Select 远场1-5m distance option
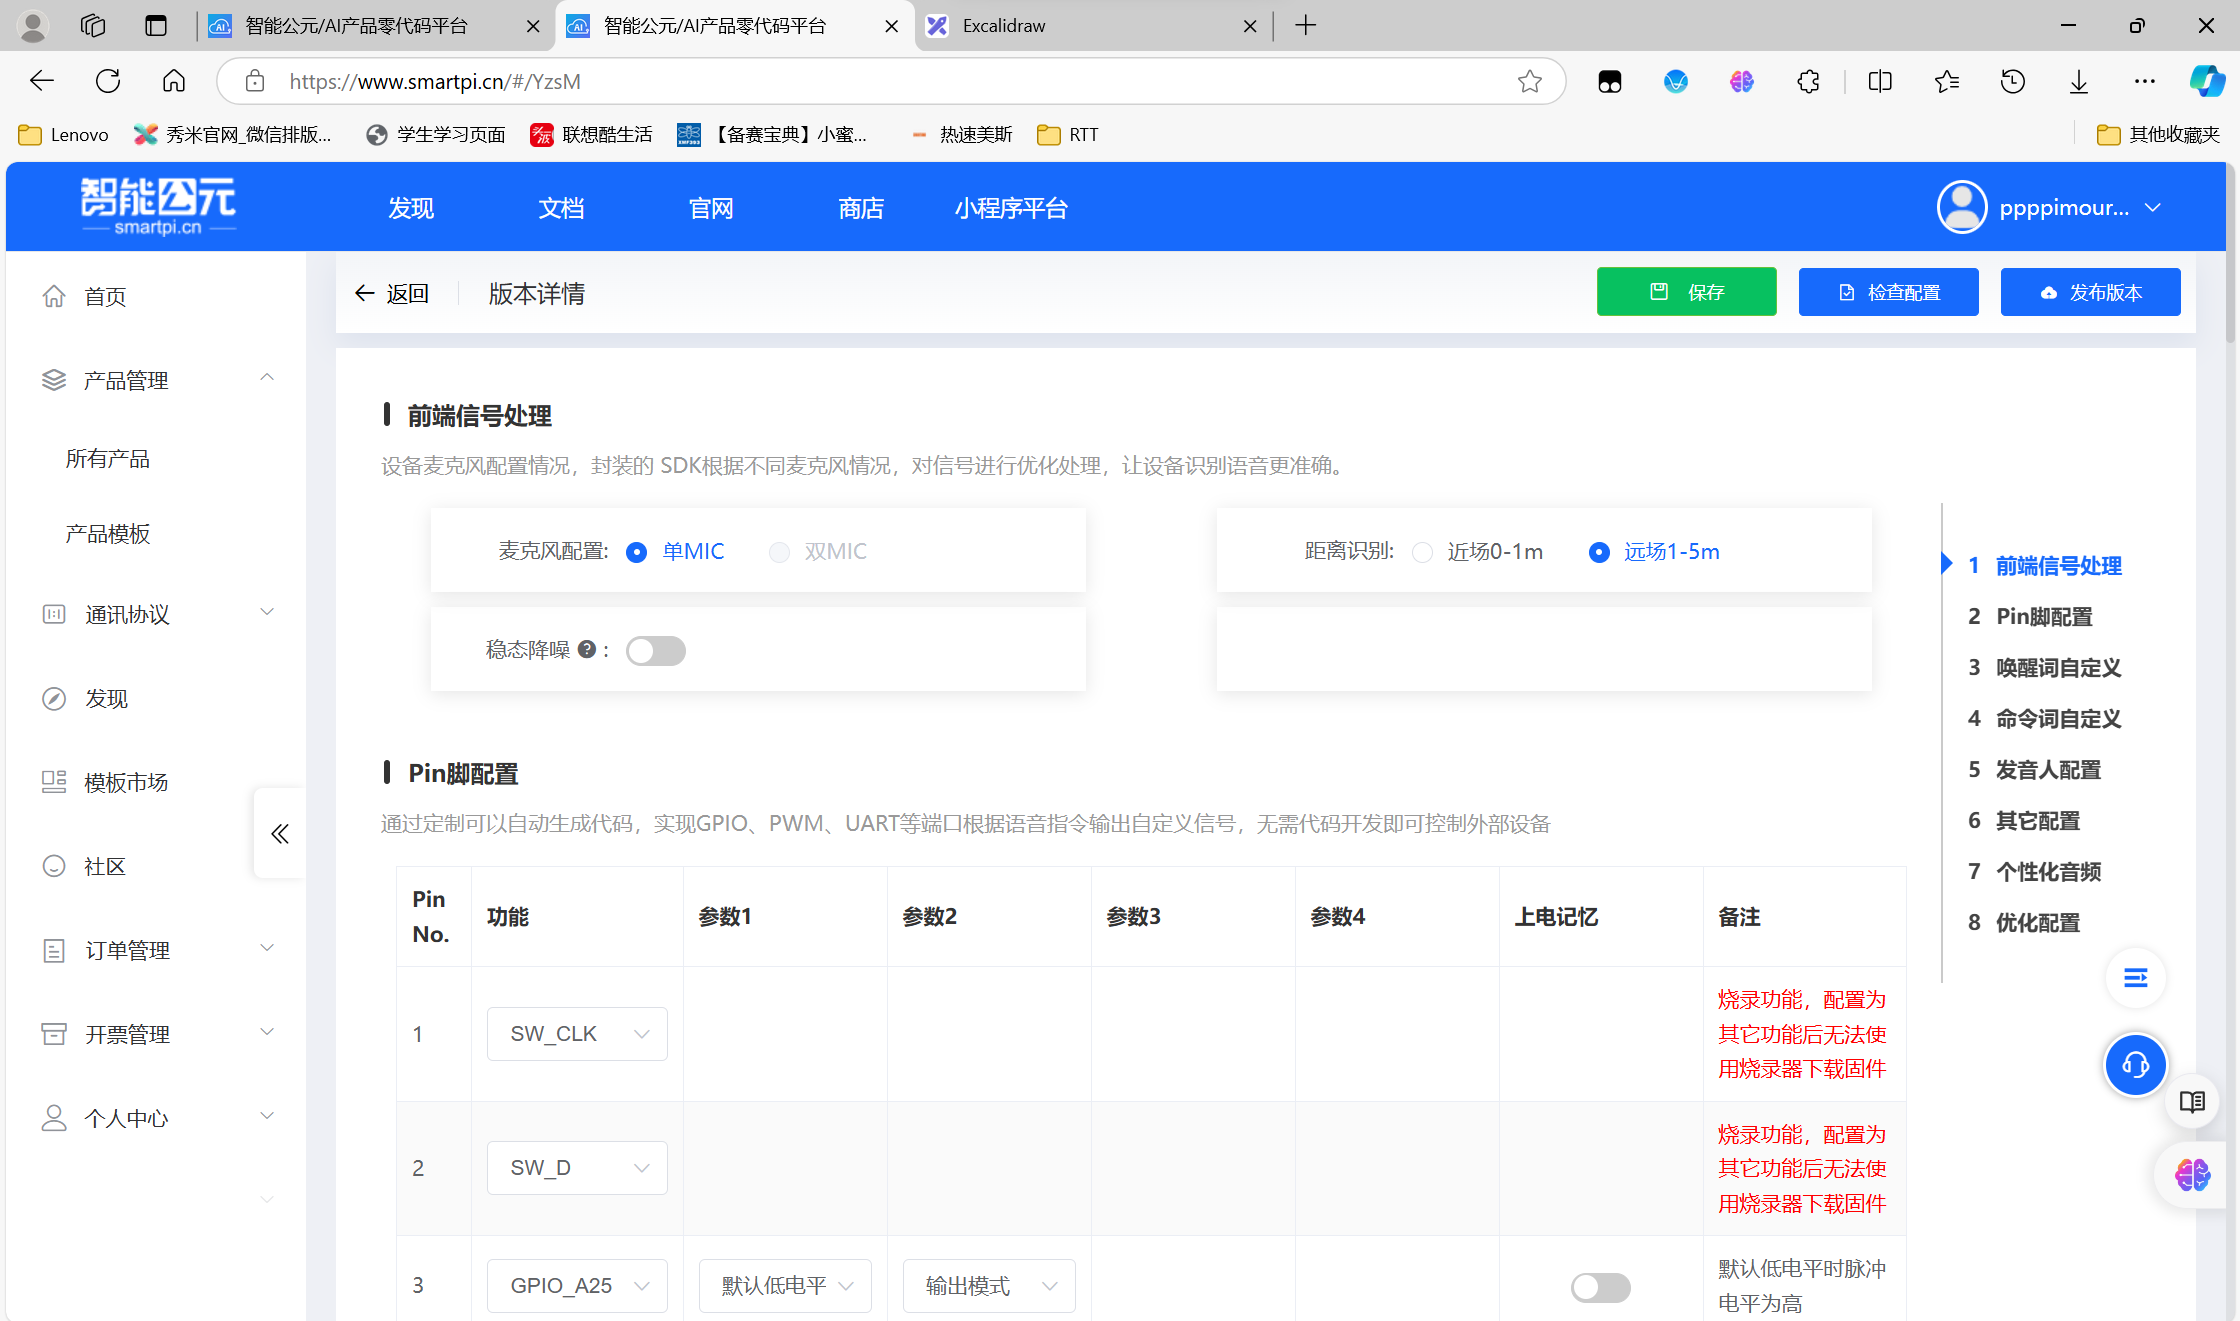Screen dimensions: 2240x1321 tap(1655, 551)
